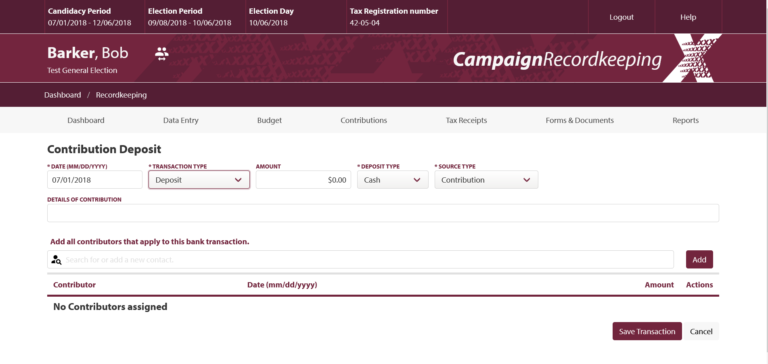
Task: Click the Save Transaction button
Action: click(647, 331)
